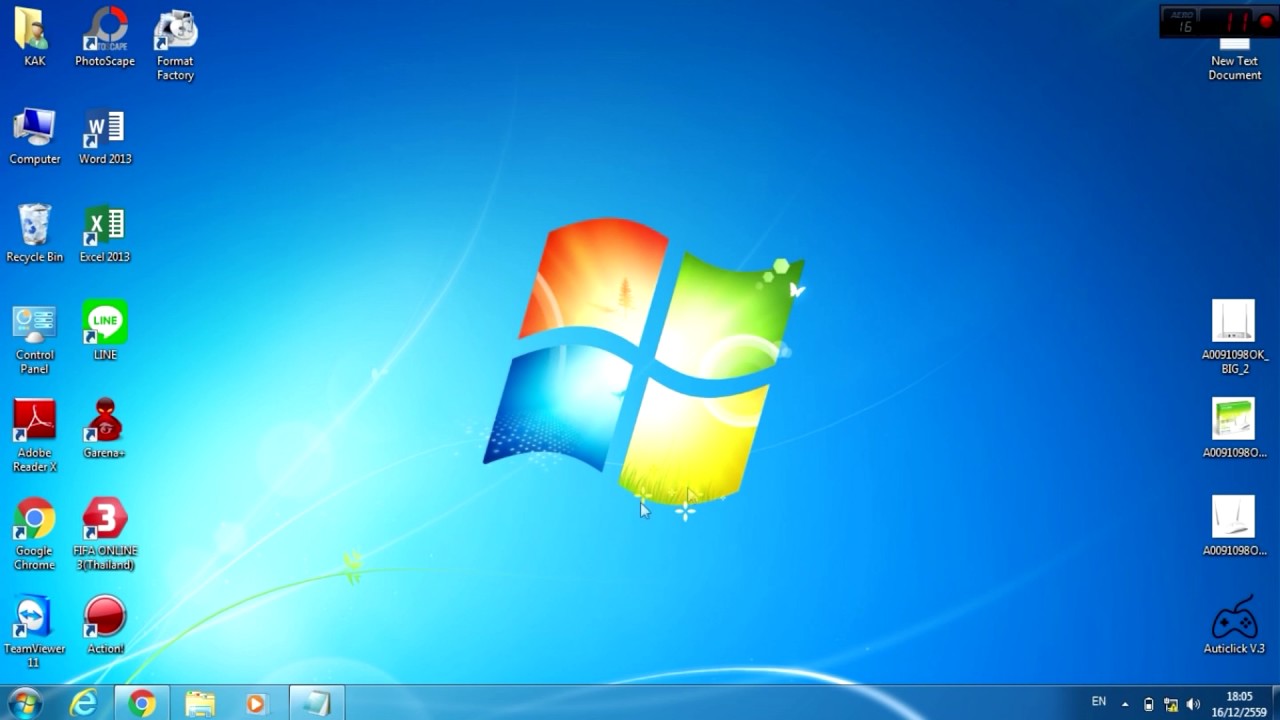Open Auticlick V.3 gamepad icon
The width and height of the screenshot is (1280, 720).
(x=1234, y=625)
